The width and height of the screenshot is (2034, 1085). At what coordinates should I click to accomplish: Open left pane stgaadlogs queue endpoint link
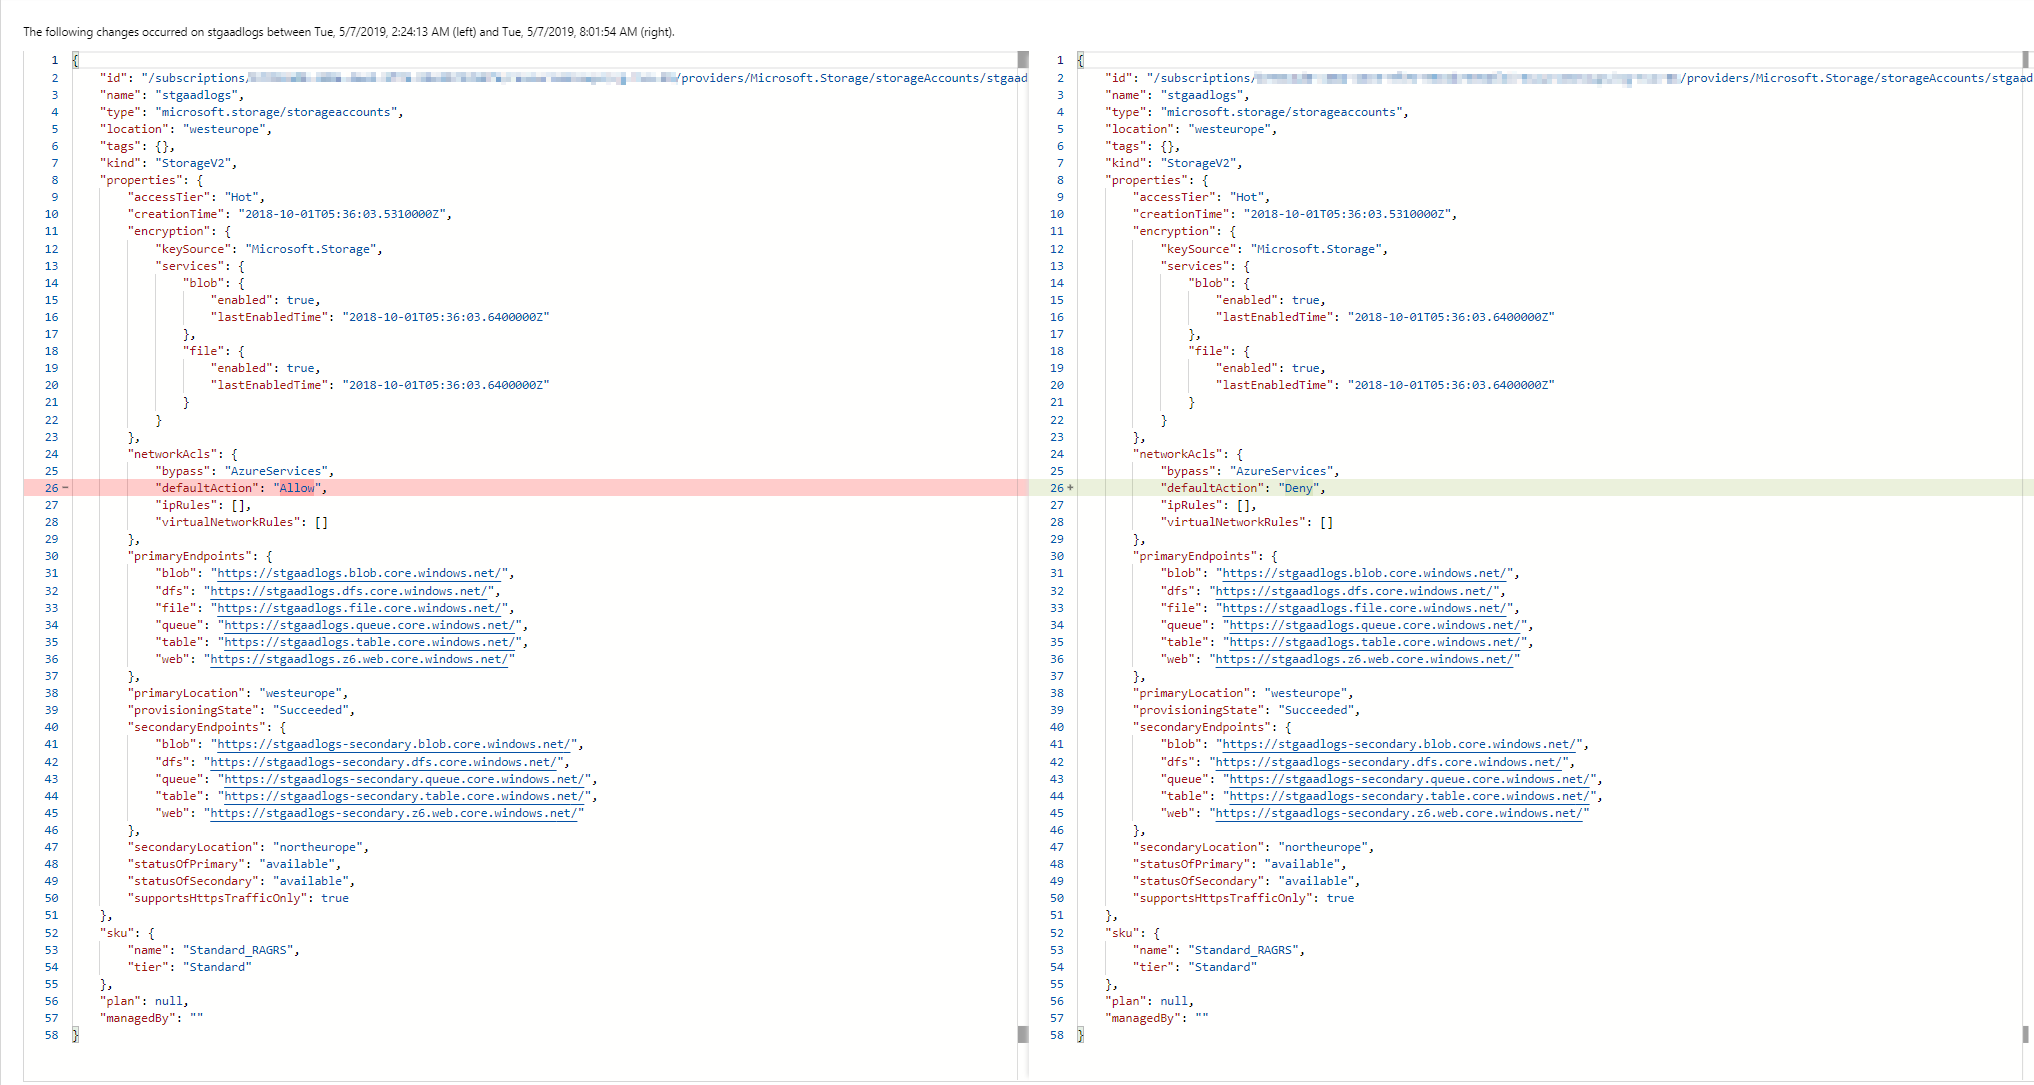(370, 625)
